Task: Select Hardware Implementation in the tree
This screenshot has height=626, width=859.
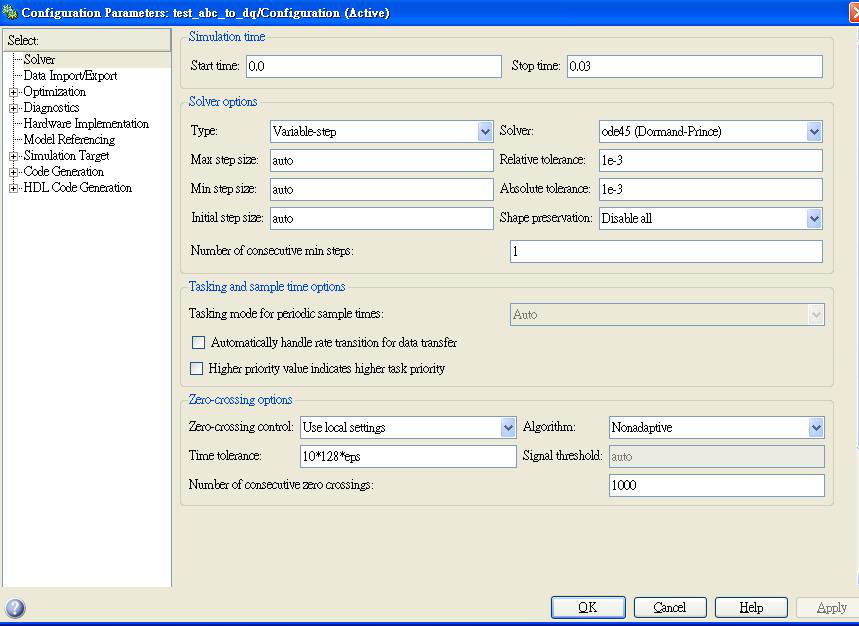Action: 86,124
